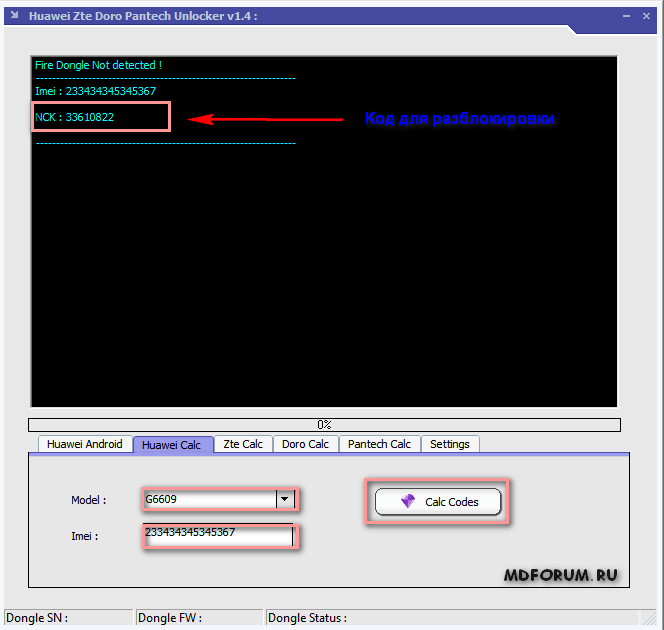Click the 0% progress bar
This screenshot has height=630, width=664.
tap(324, 425)
